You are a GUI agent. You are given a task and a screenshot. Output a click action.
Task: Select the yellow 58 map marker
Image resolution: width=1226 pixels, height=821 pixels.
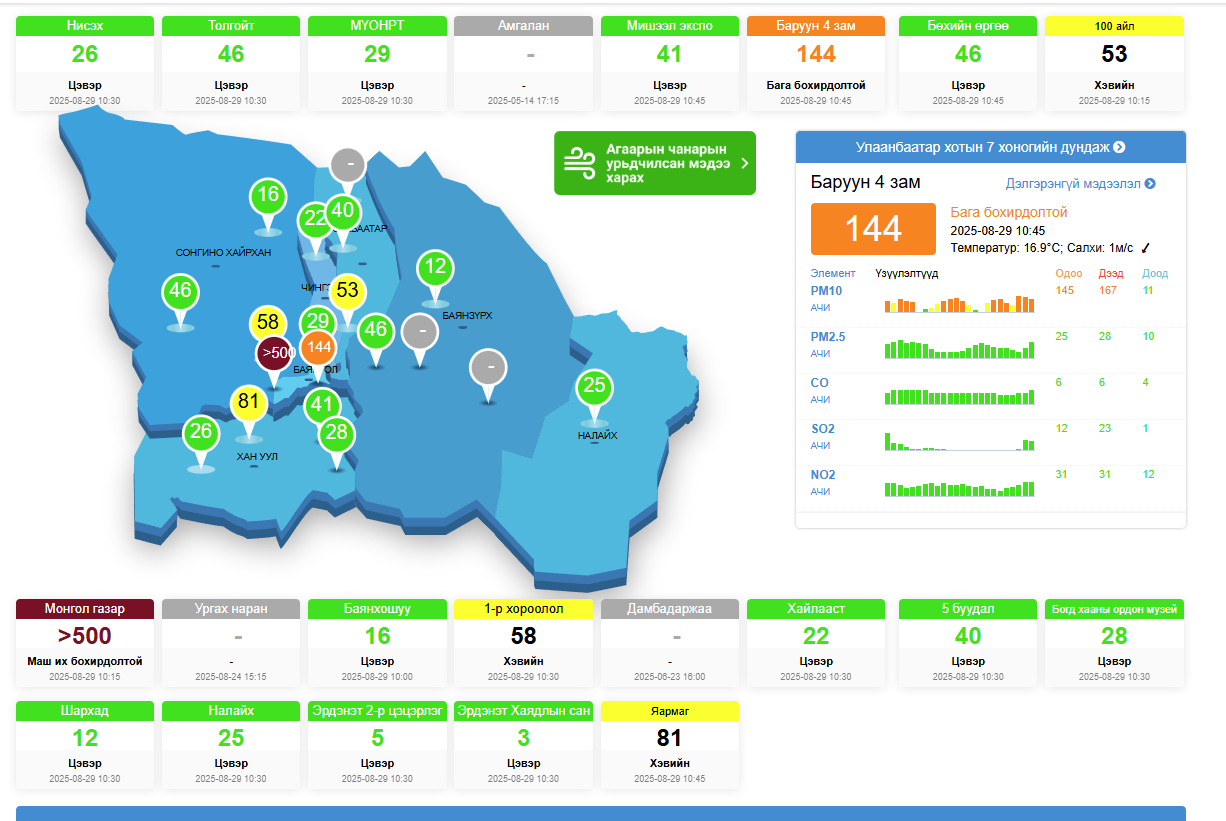(267, 323)
